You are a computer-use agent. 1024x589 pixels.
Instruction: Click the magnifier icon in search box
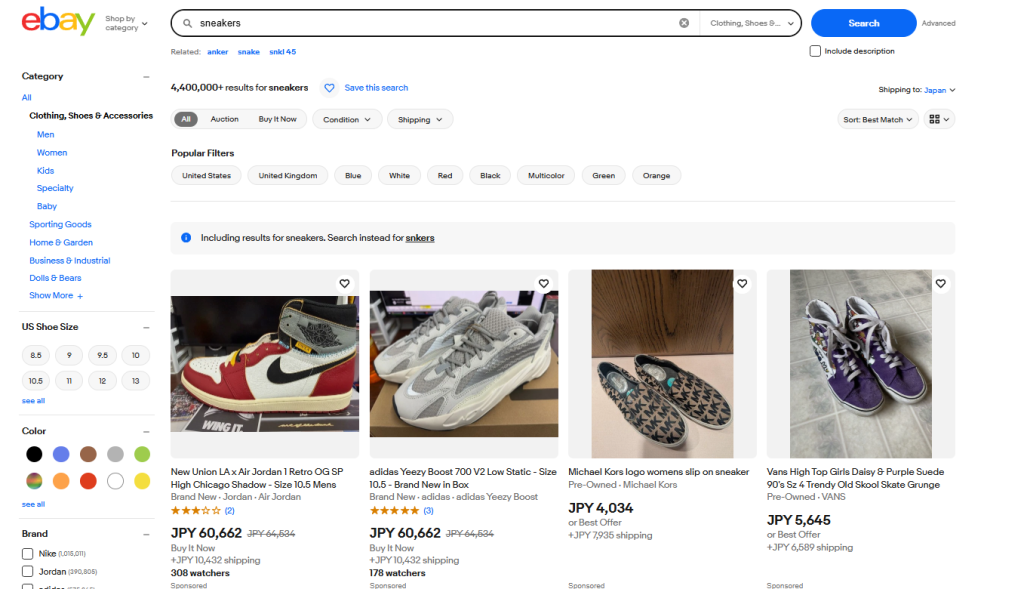pos(187,23)
